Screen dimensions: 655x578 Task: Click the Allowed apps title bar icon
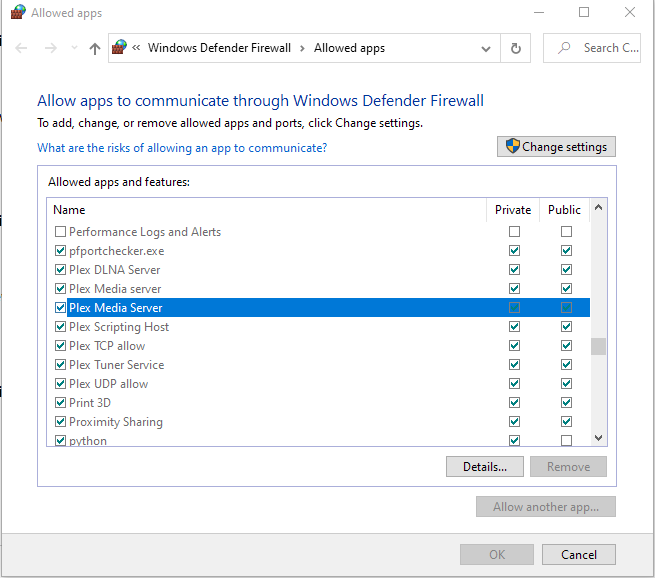point(18,12)
